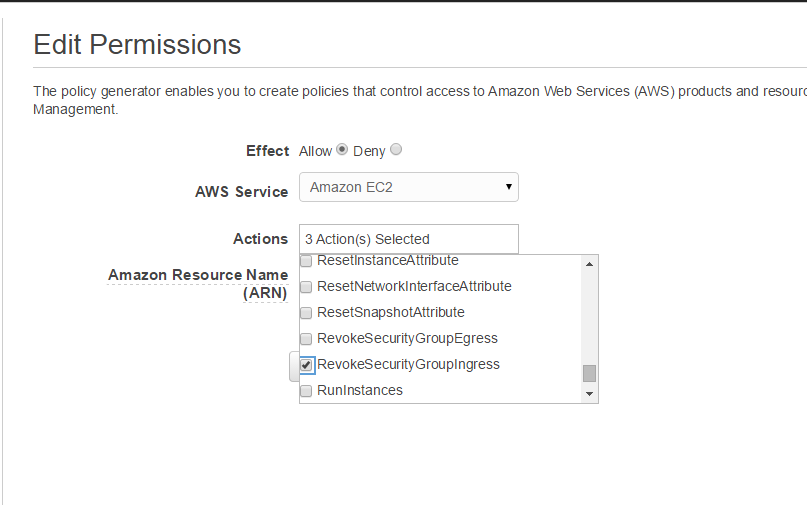Uncheck the RevokeSecurityGroupIngress checkbox
The width and height of the screenshot is (807, 505).
click(x=306, y=365)
